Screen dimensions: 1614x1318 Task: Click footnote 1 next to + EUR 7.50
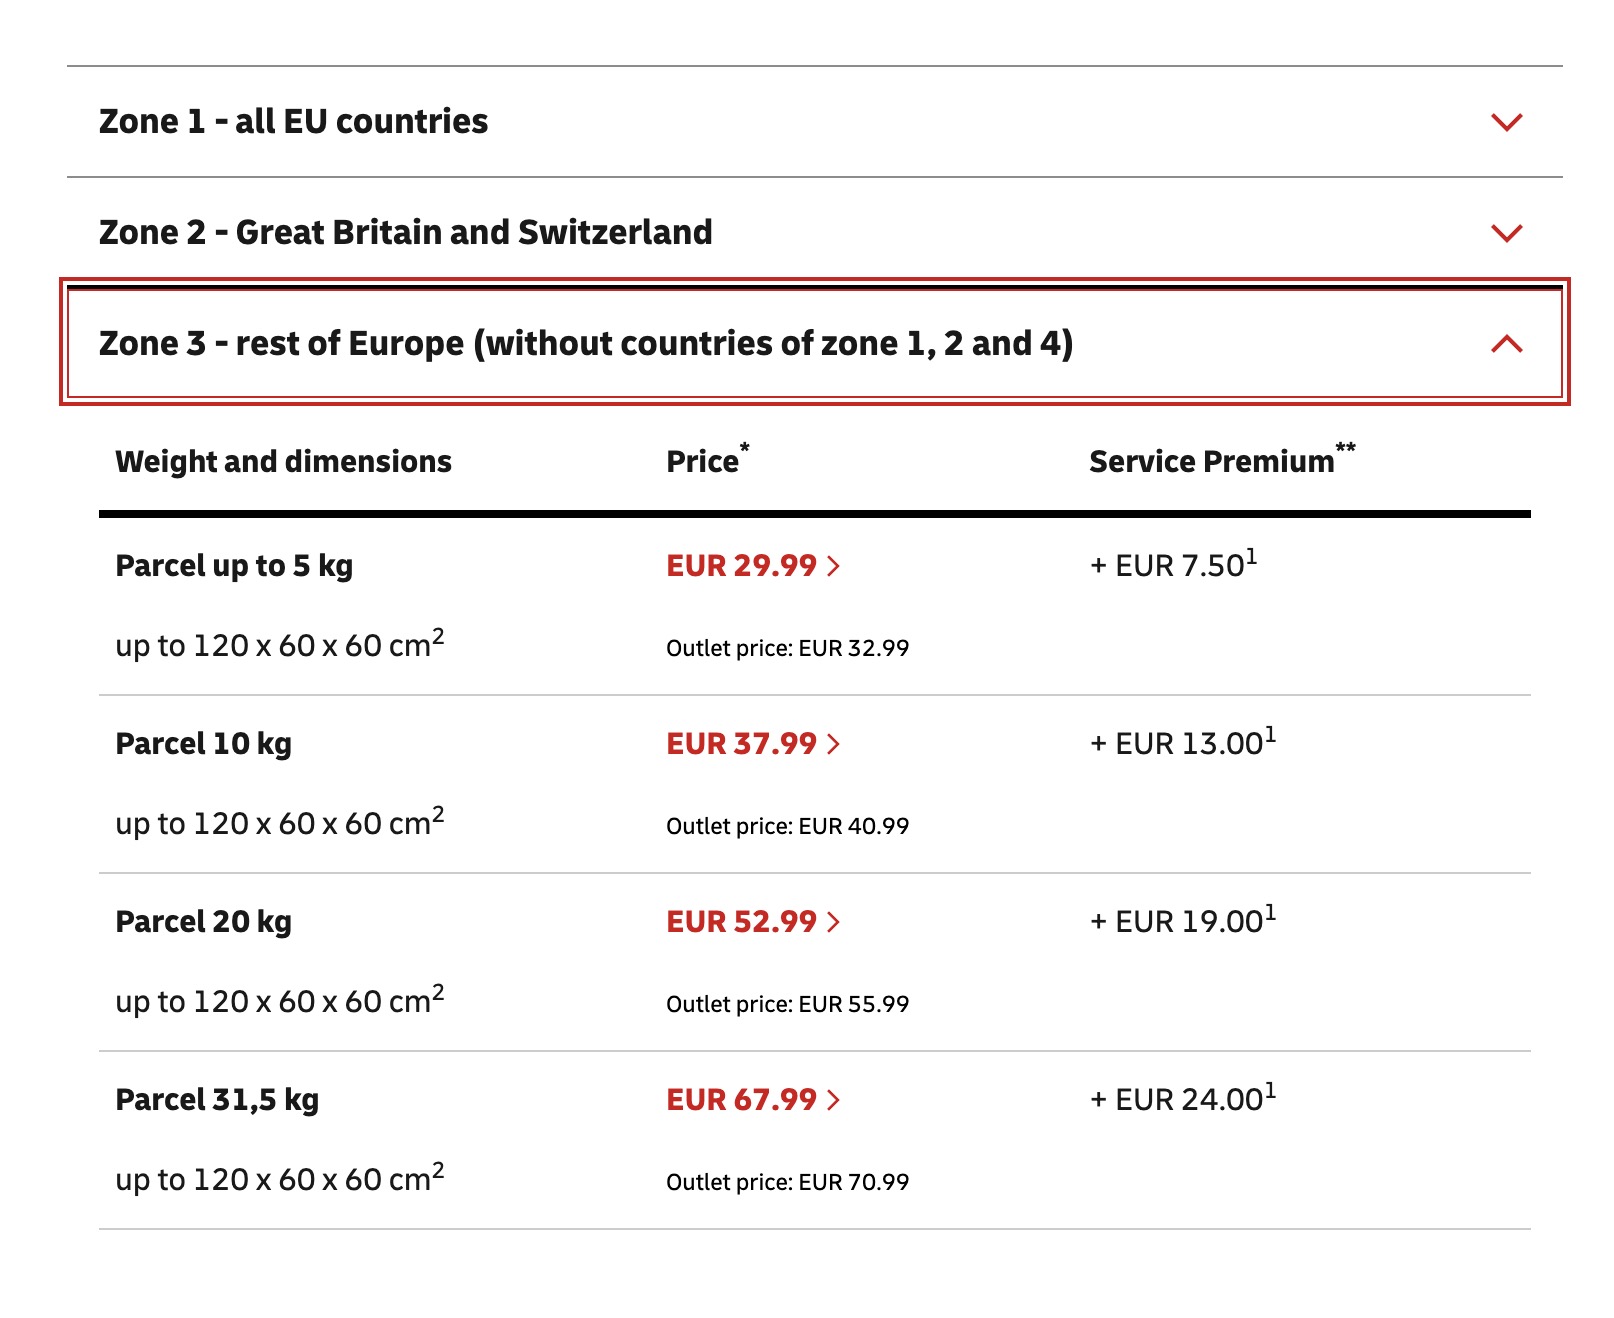click(x=1252, y=556)
